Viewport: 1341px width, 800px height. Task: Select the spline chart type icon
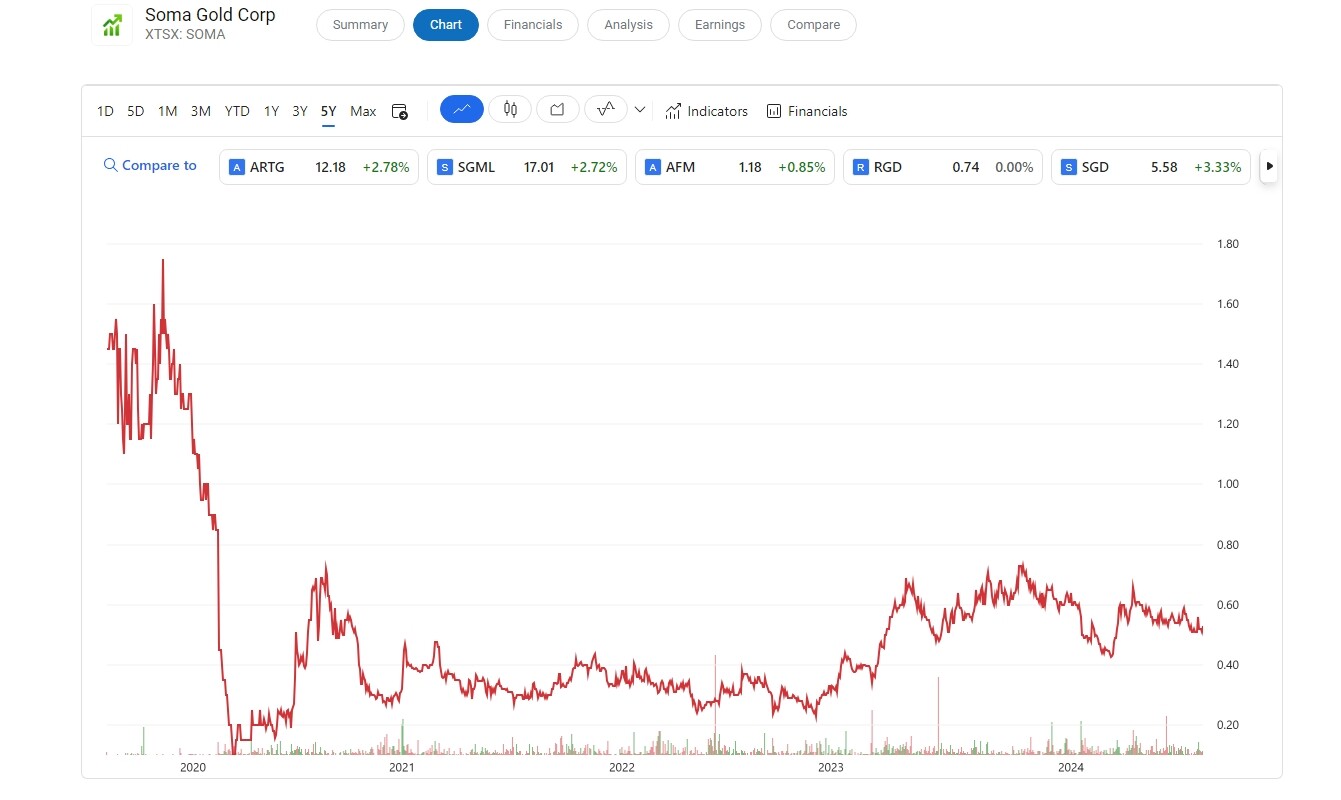tap(606, 110)
